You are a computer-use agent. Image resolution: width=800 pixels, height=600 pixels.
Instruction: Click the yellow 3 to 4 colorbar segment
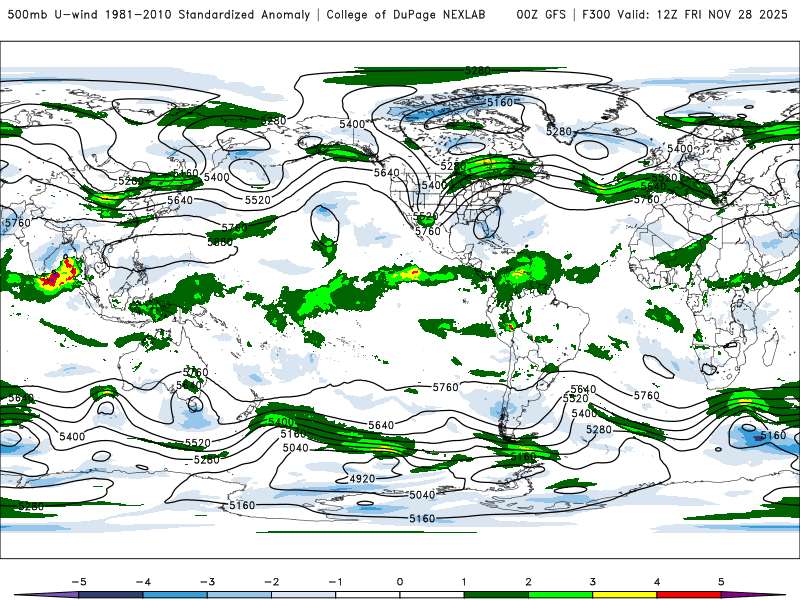pos(625,595)
